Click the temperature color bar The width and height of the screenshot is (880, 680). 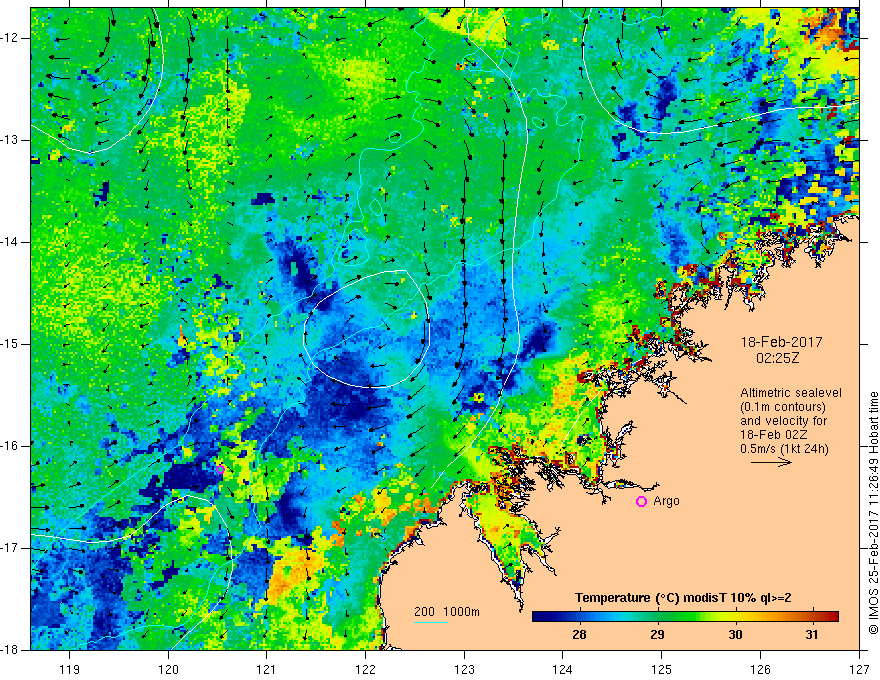(685, 616)
